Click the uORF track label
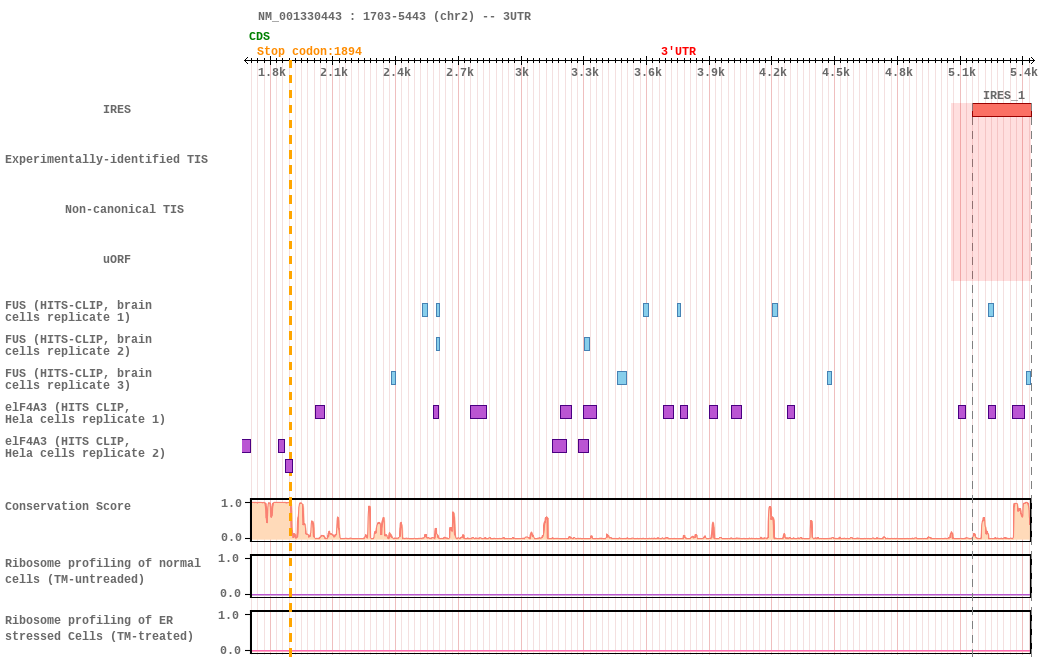The width and height of the screenshot is (1050, 664). coord(117,260)
